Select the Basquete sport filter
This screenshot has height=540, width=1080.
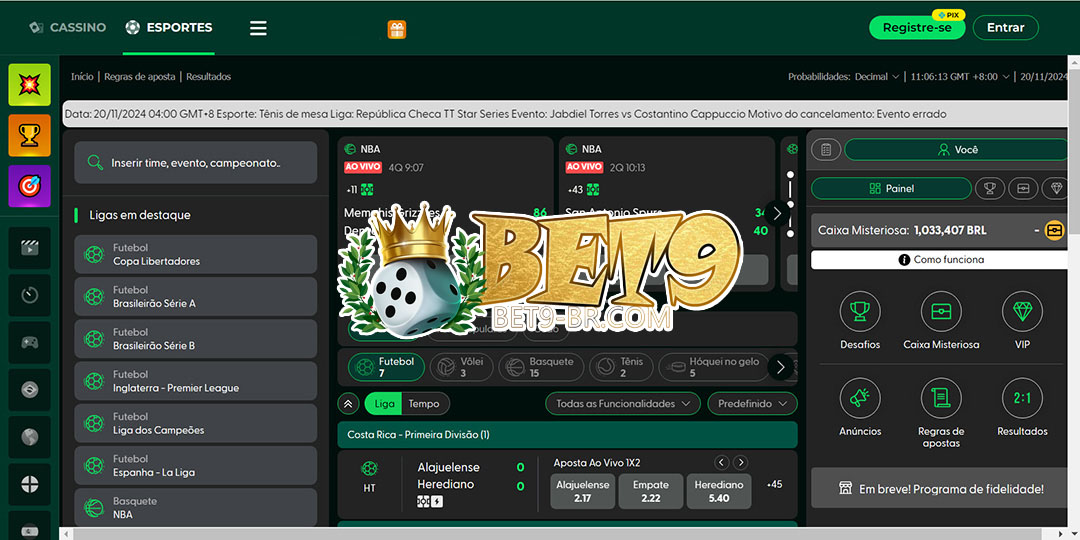[x=541, y=367]
